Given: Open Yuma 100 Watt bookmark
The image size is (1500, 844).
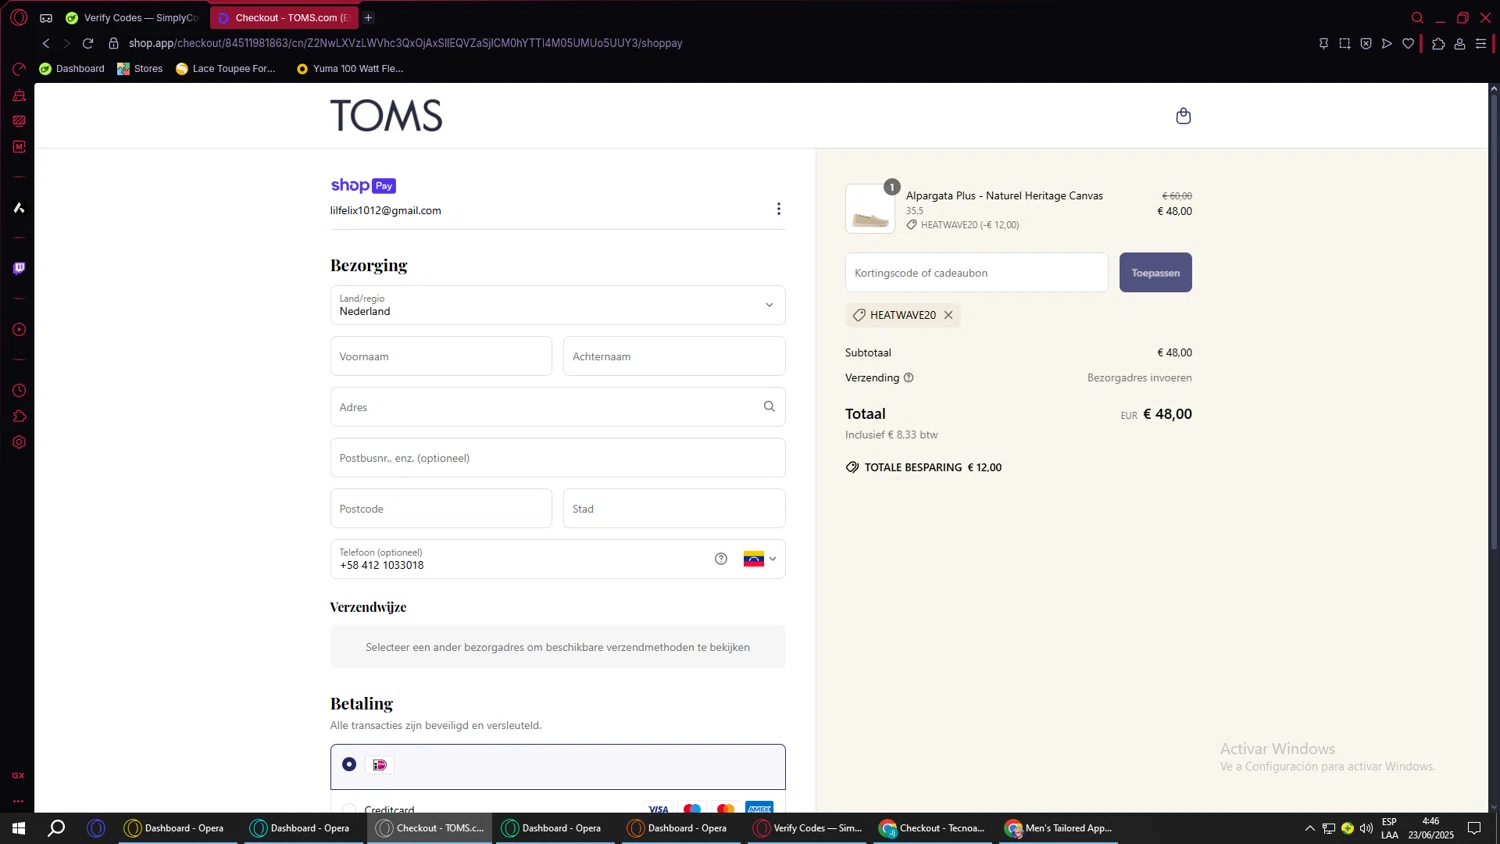Looking at the screenshot, I should pyautogui.click(x=349, y=69).
